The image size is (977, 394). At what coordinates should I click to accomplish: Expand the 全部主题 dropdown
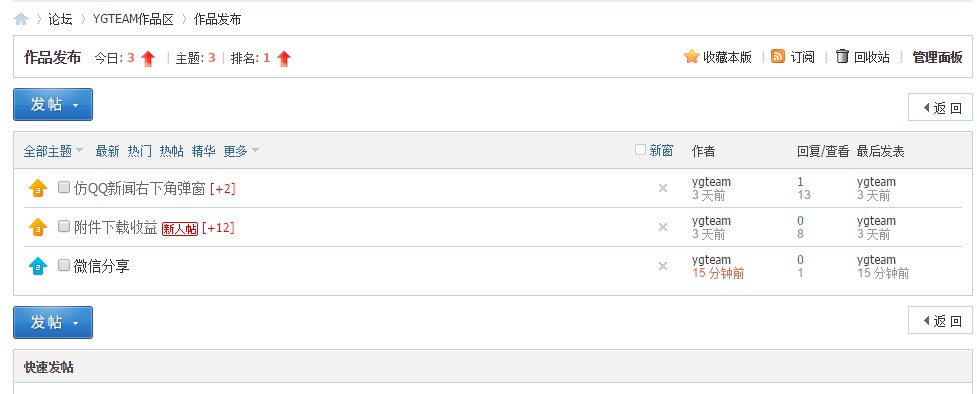(53, 151)
